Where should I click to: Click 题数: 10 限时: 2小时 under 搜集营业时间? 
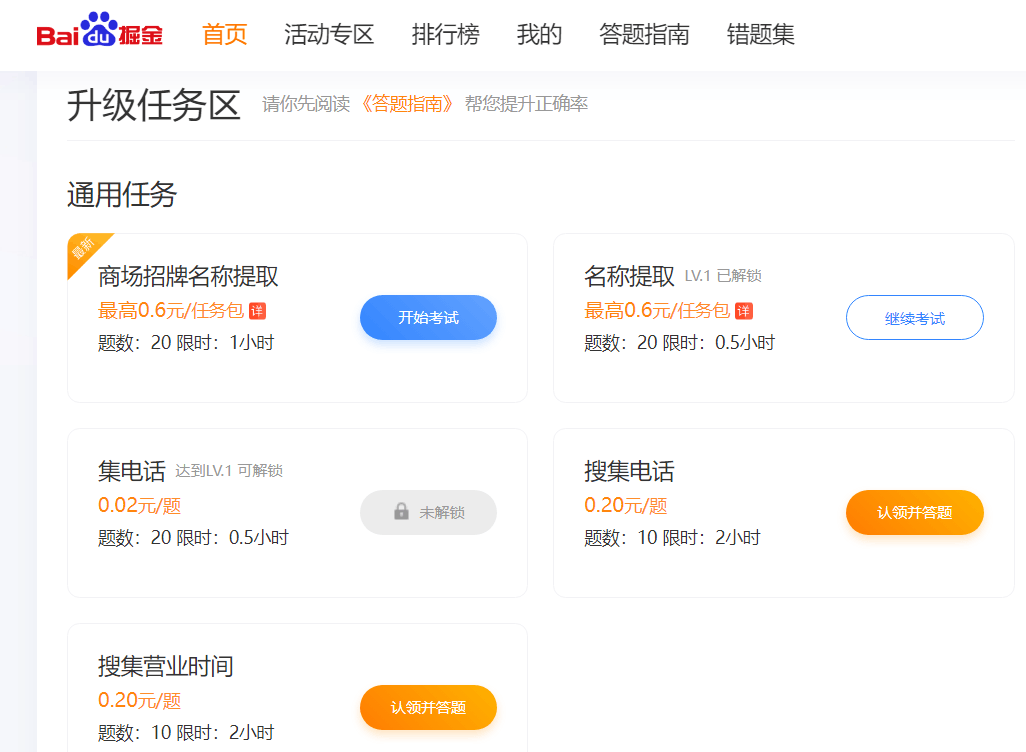point(186,733)
